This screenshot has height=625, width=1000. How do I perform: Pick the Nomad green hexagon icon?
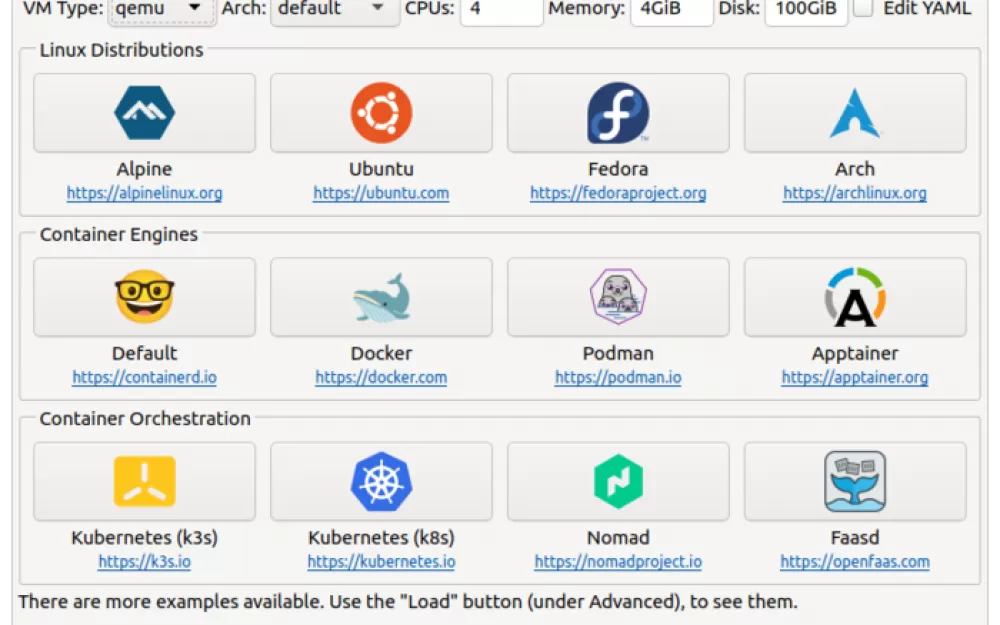coord(618,482)
